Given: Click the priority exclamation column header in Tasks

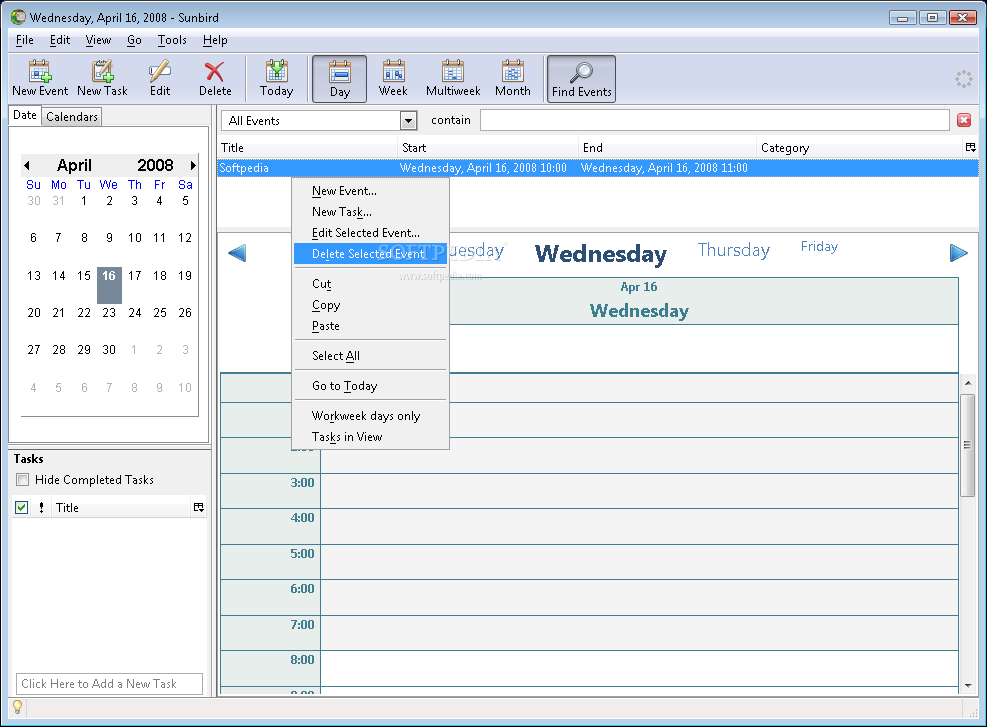Looking at the screenshot, I should (x=42, y=507).
